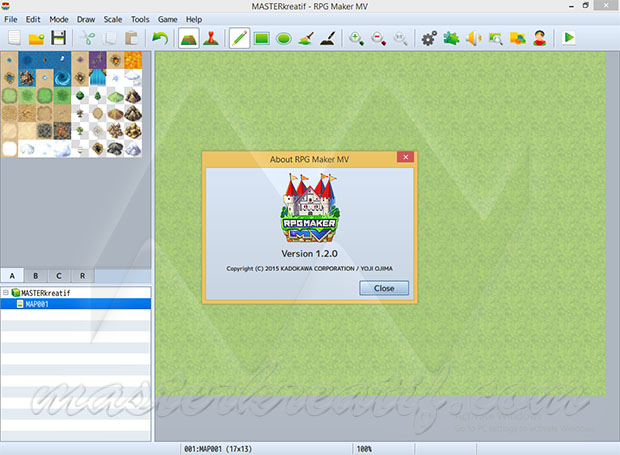
Task: Click the Cut scissors icon
Action: [88, 38]
